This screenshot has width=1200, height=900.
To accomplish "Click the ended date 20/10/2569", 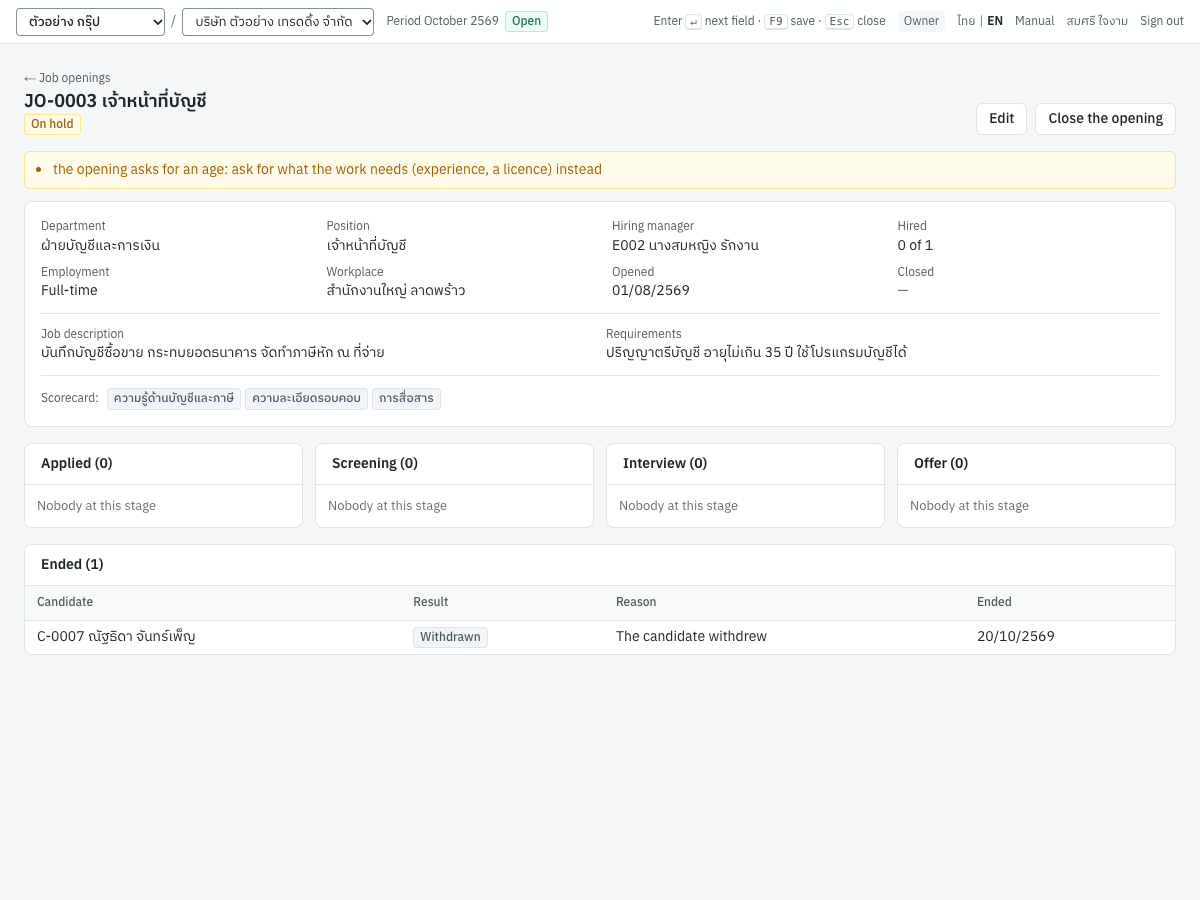I will [x=1016, y=637].
